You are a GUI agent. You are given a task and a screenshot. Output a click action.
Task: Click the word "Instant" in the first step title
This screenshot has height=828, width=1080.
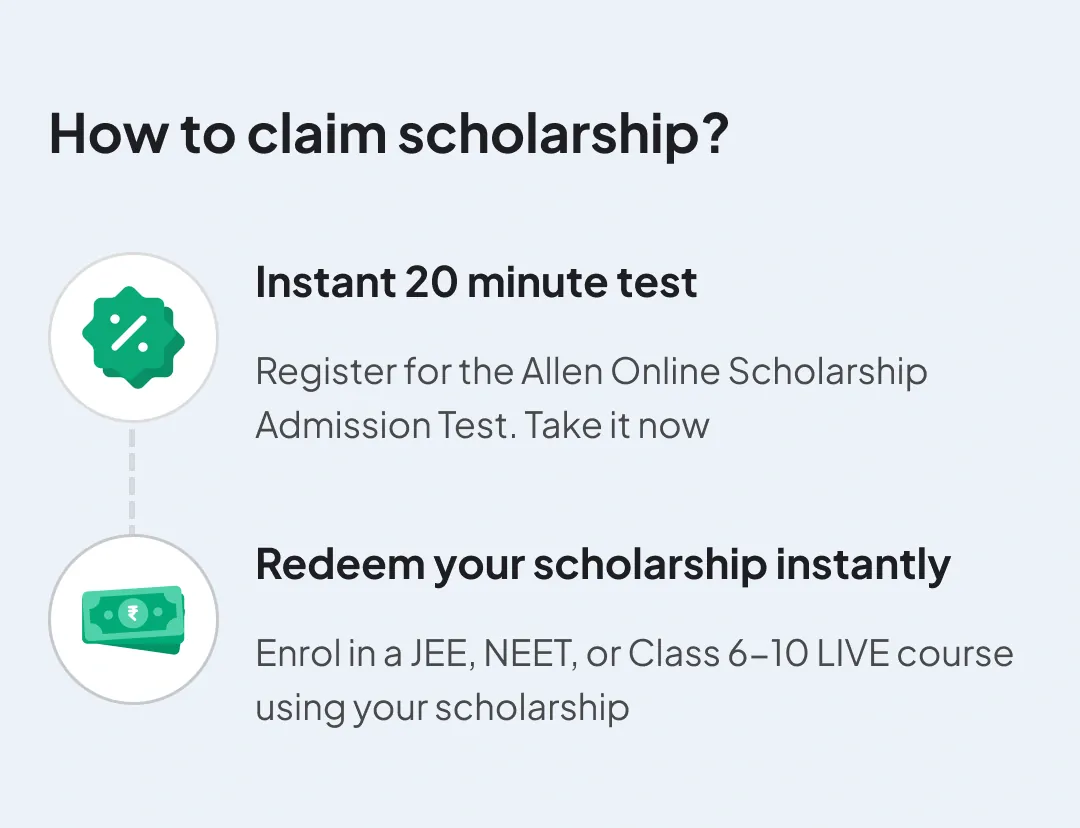(324, 283)
